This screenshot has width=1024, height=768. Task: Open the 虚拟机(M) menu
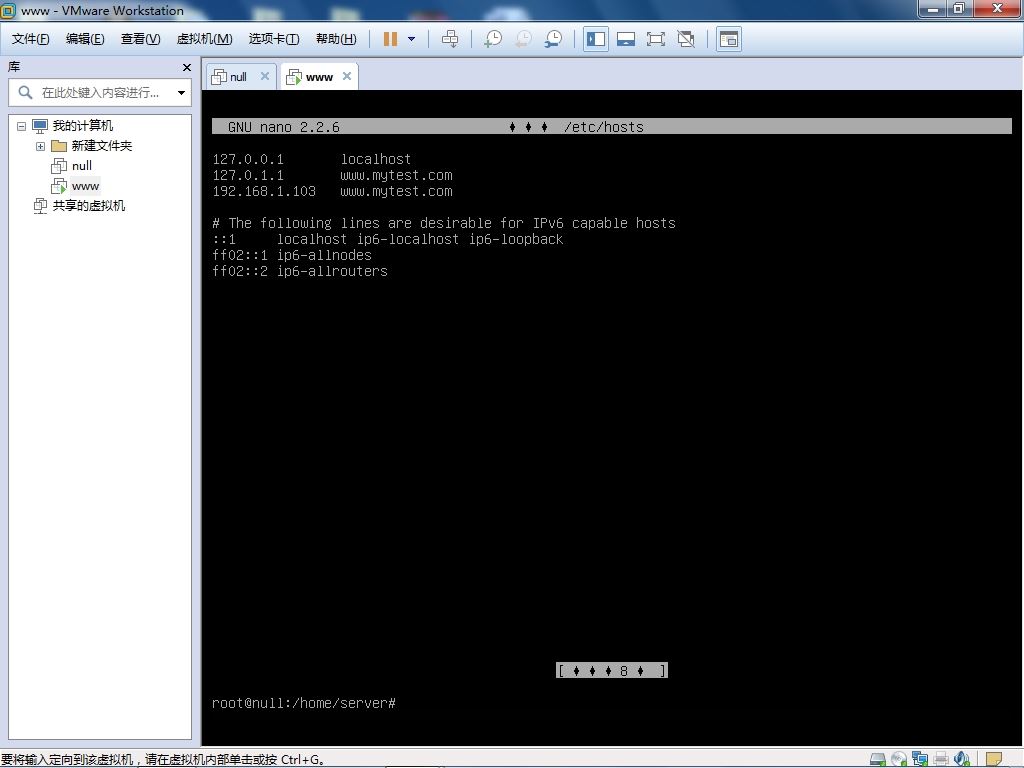tap(204, 39)
